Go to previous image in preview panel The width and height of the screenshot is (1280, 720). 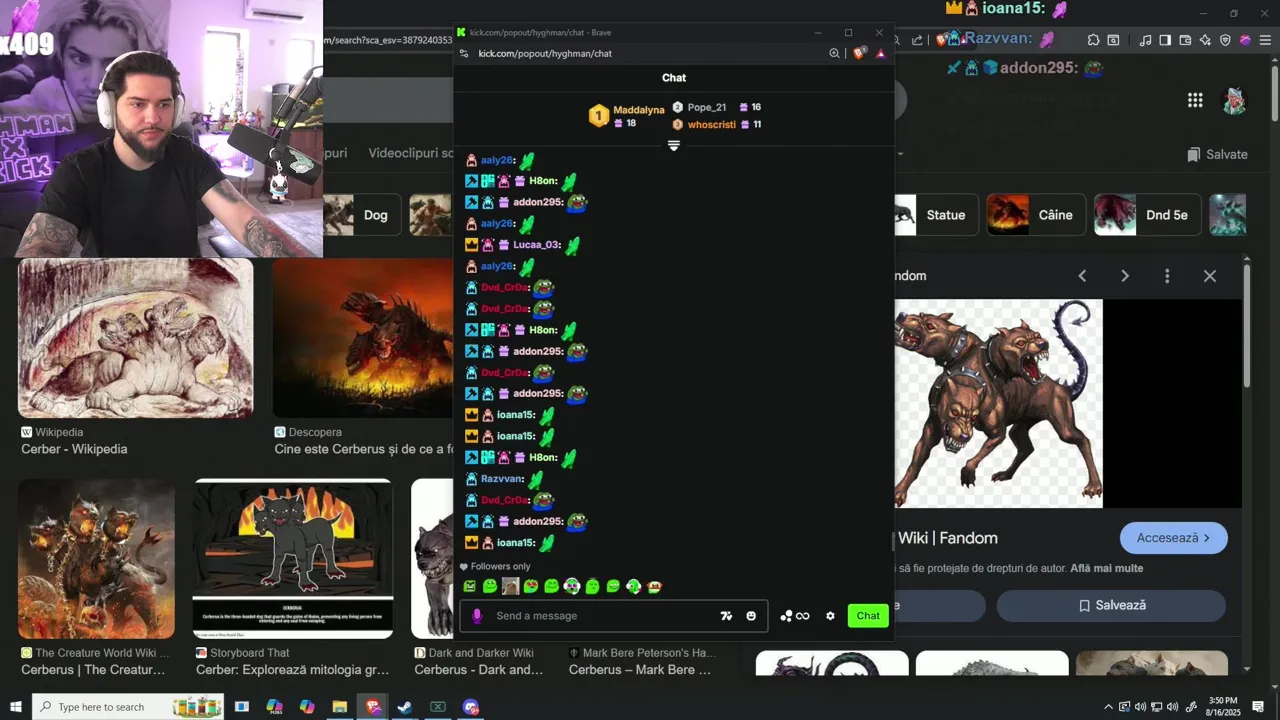tap(1082, 276)
